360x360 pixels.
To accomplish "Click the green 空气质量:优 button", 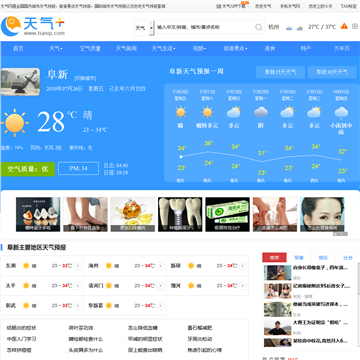I will [28, 169].
